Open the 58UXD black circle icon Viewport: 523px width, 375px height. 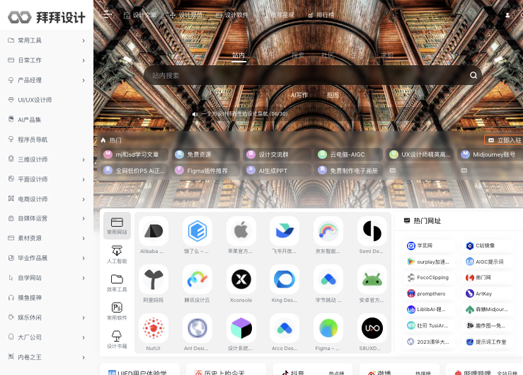click(x=372, y=328)
